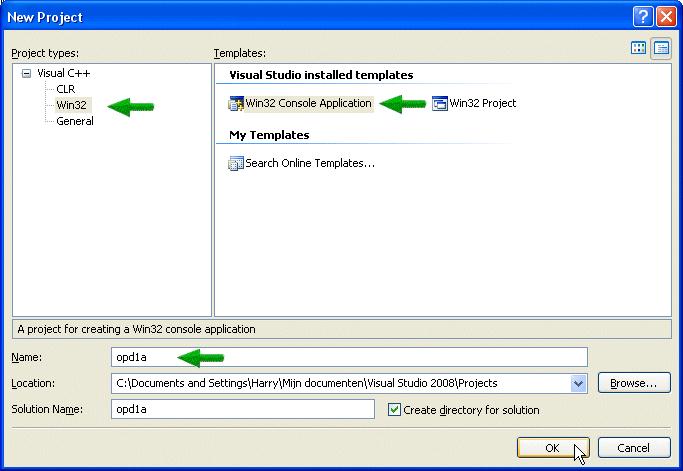The height and width of the screenshot is (471, 683).
Task: Select the Win32 Project template icon
Action: (x=440, y=104)
